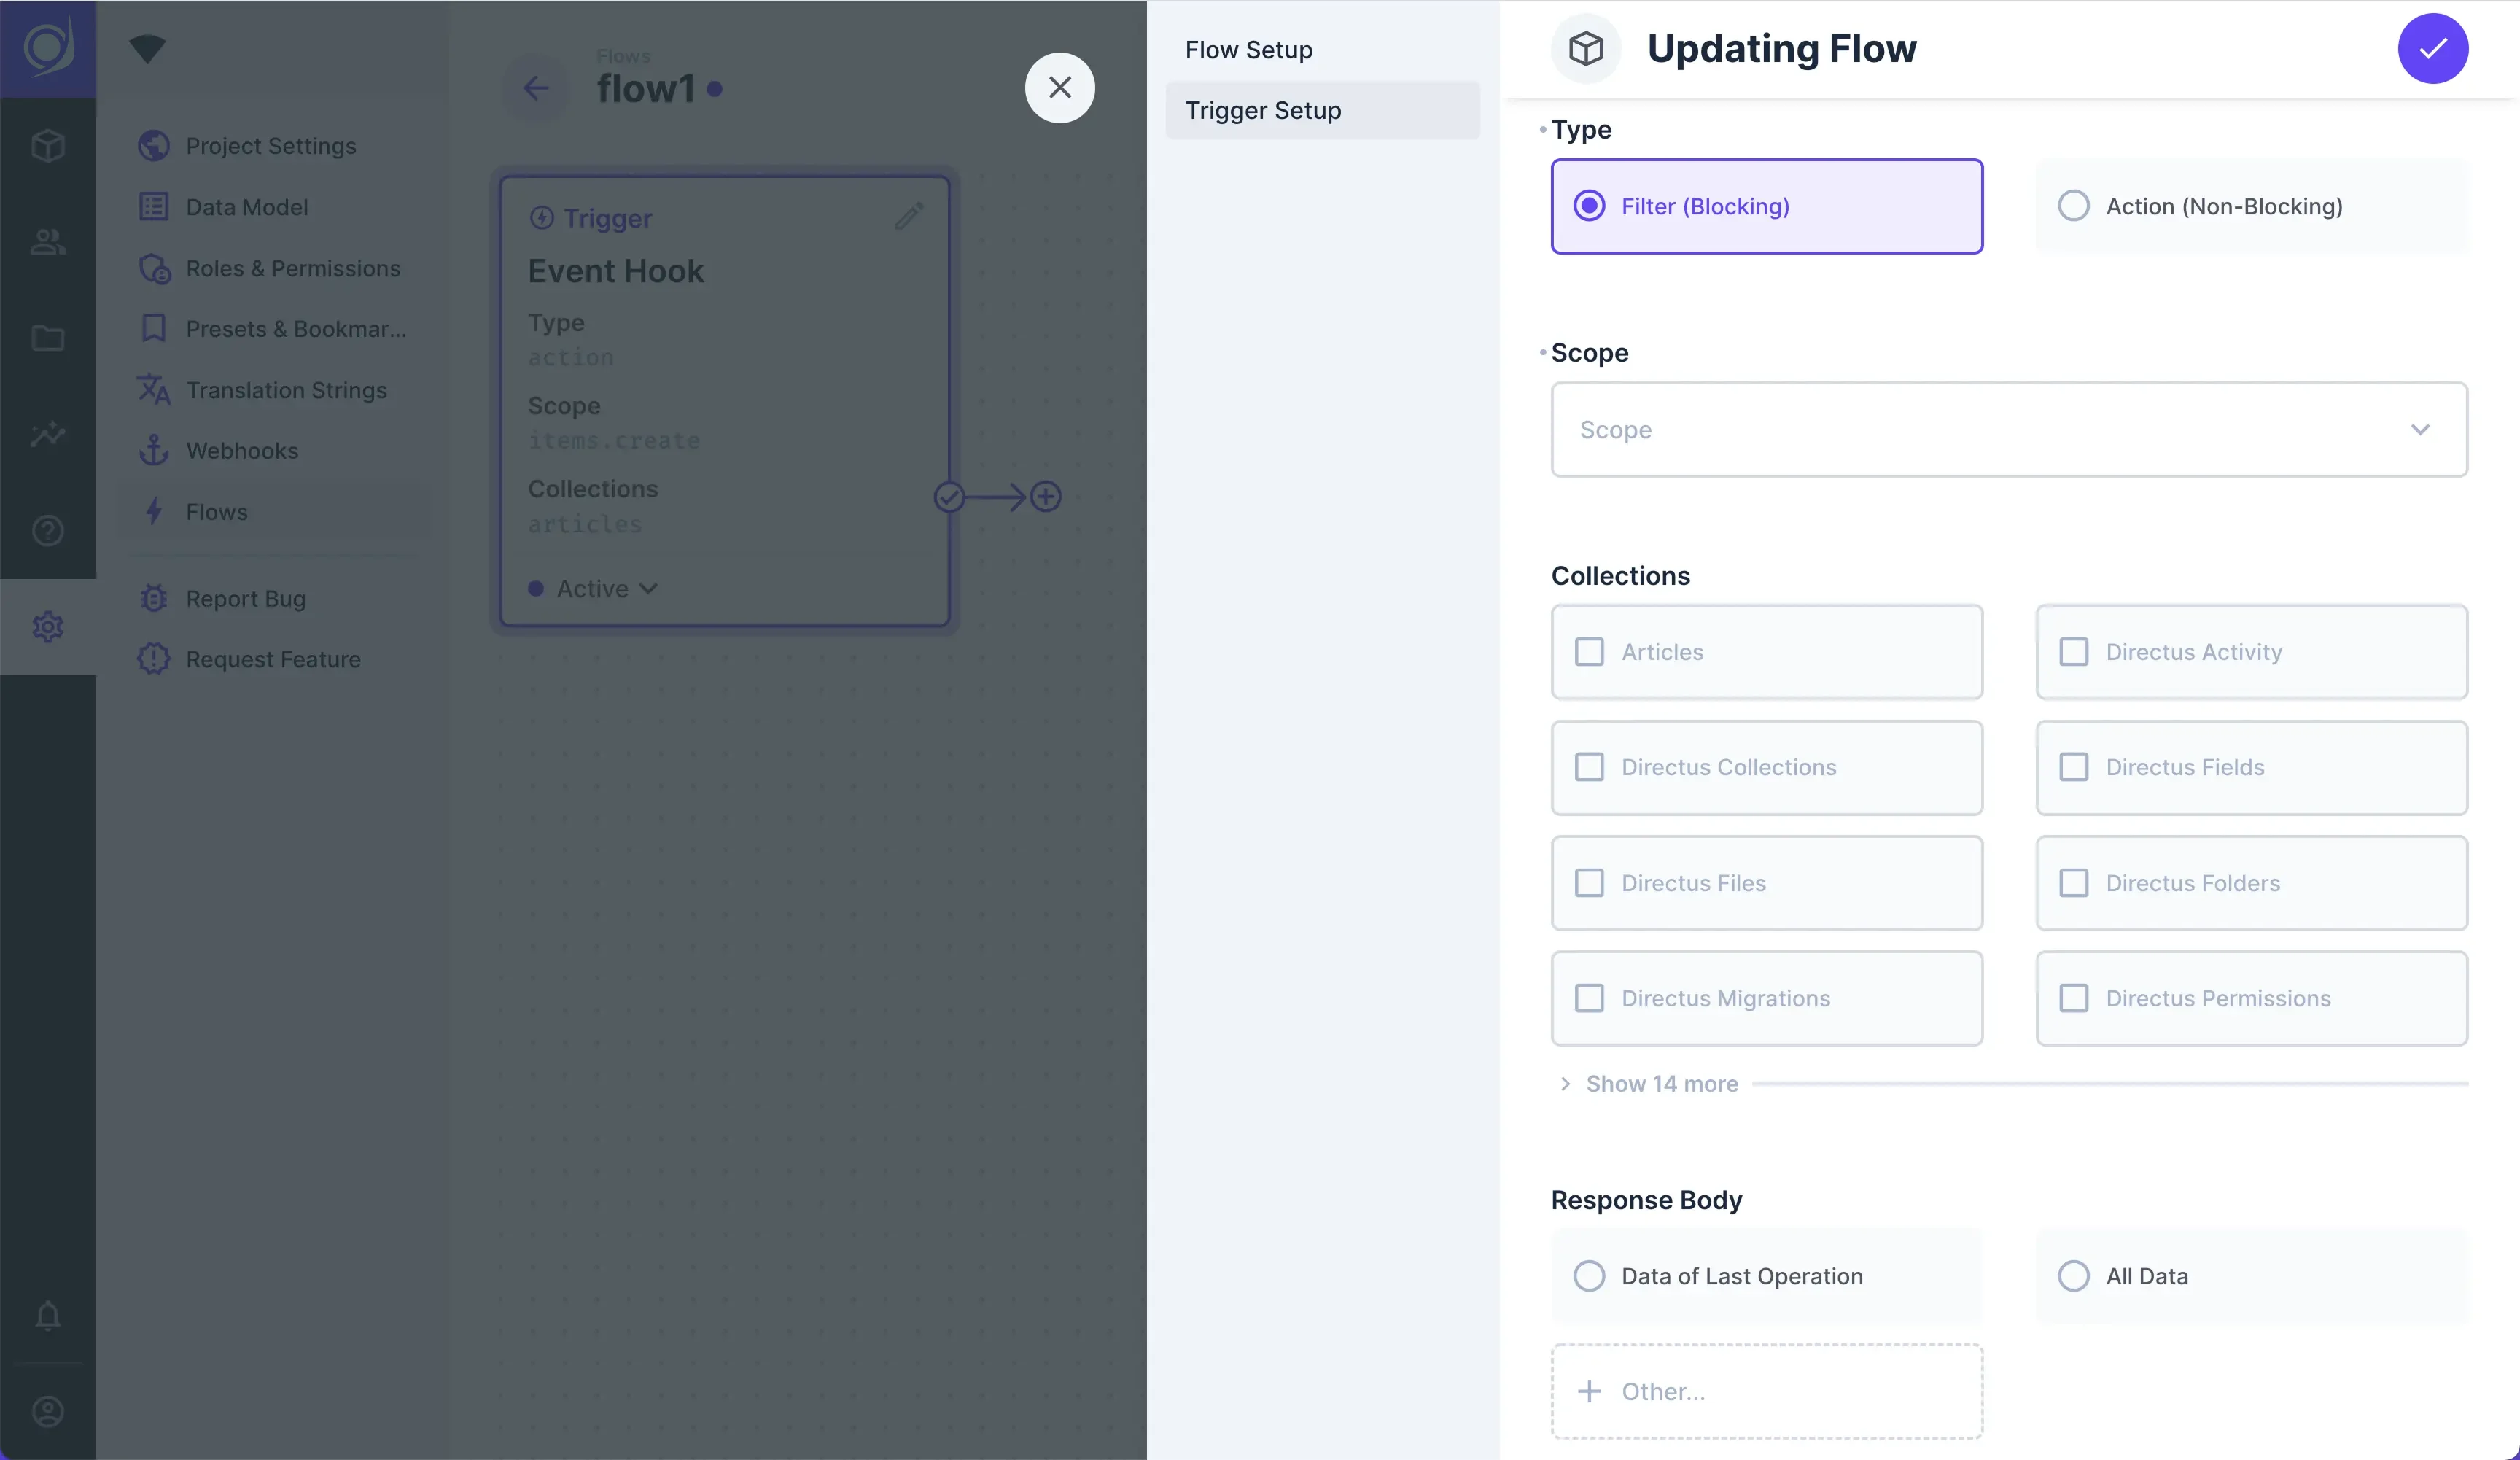Check the Articles collection checkbox
The image size is (2520, 1460).
(1589, 652)
